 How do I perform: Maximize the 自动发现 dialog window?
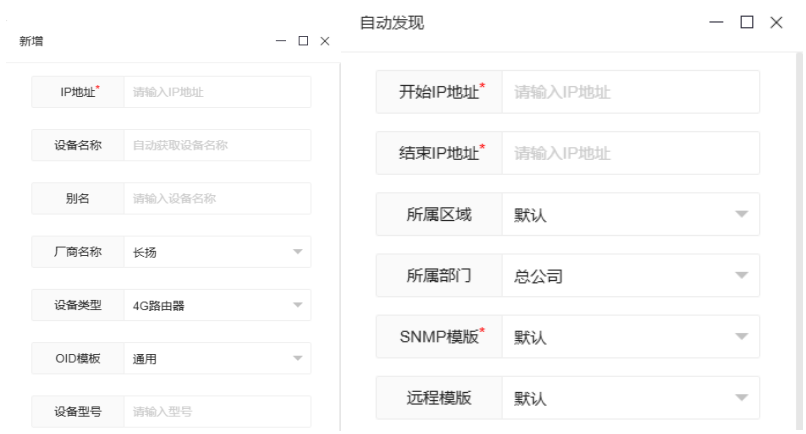click(746, 23)
